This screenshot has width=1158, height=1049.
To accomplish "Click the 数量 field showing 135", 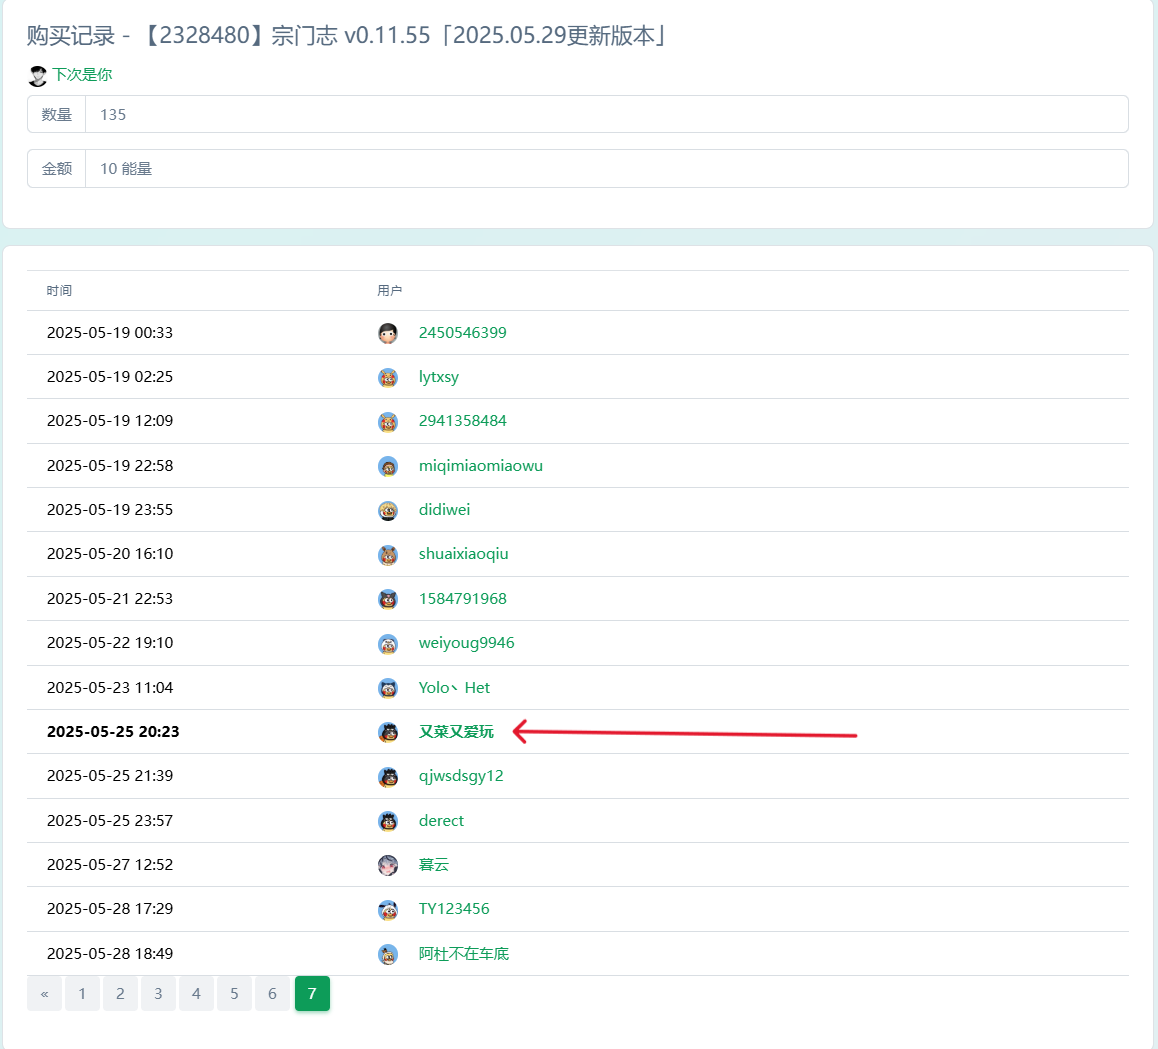I will point(606,114).
